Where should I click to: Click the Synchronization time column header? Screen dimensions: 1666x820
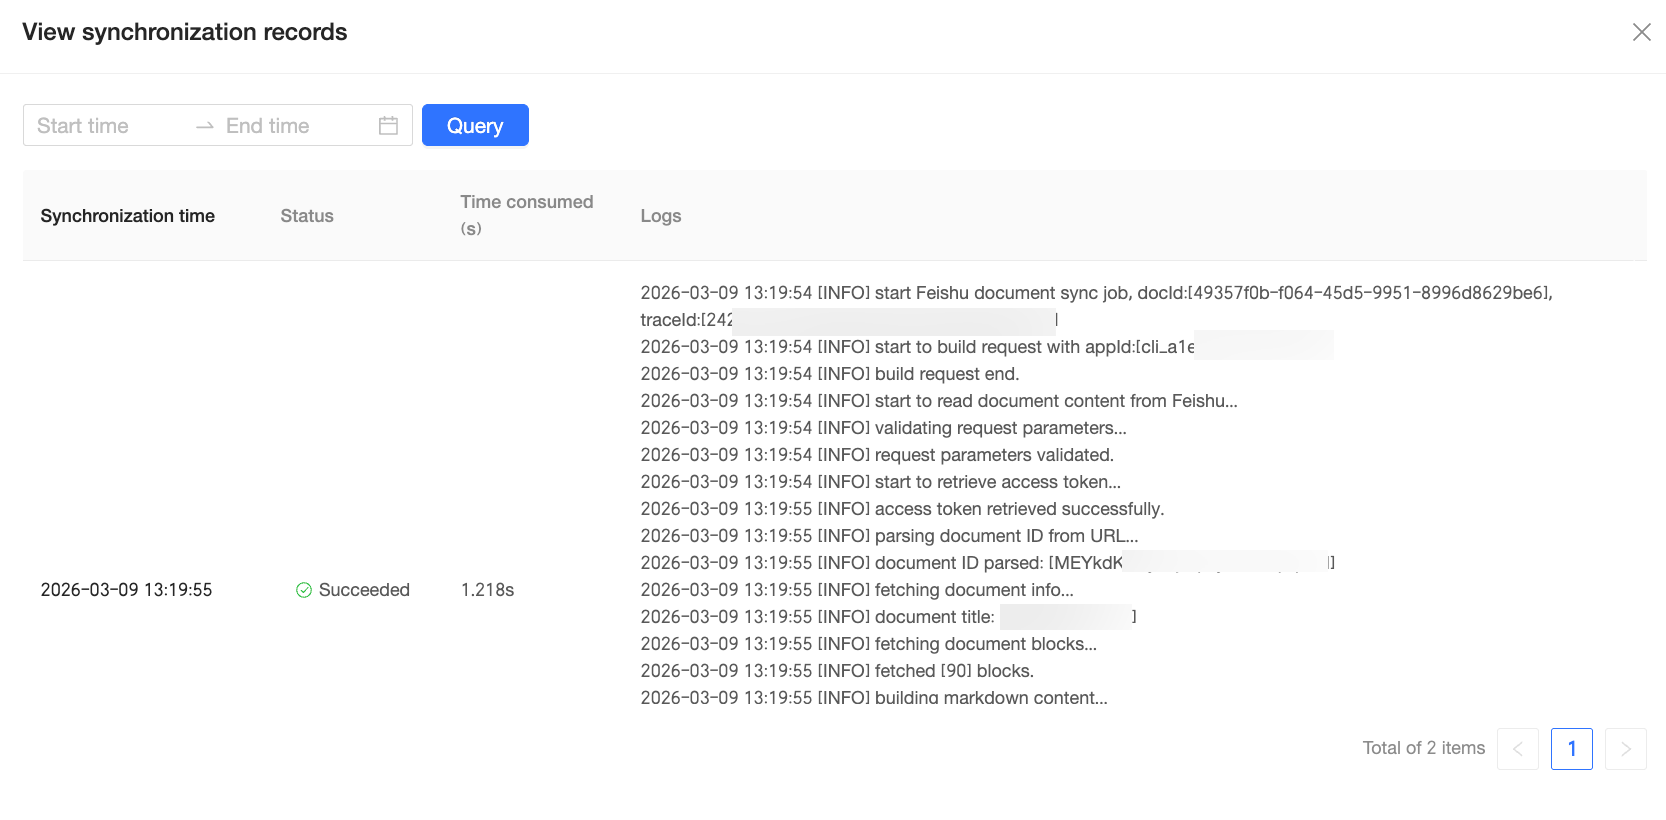[x=127, y=216]
